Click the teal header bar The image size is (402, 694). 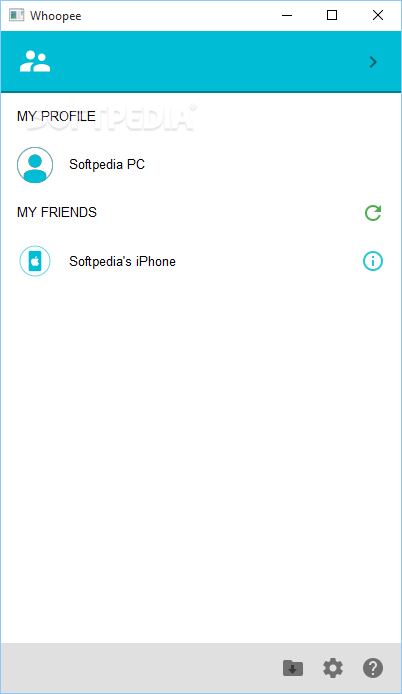coord(201,62)
